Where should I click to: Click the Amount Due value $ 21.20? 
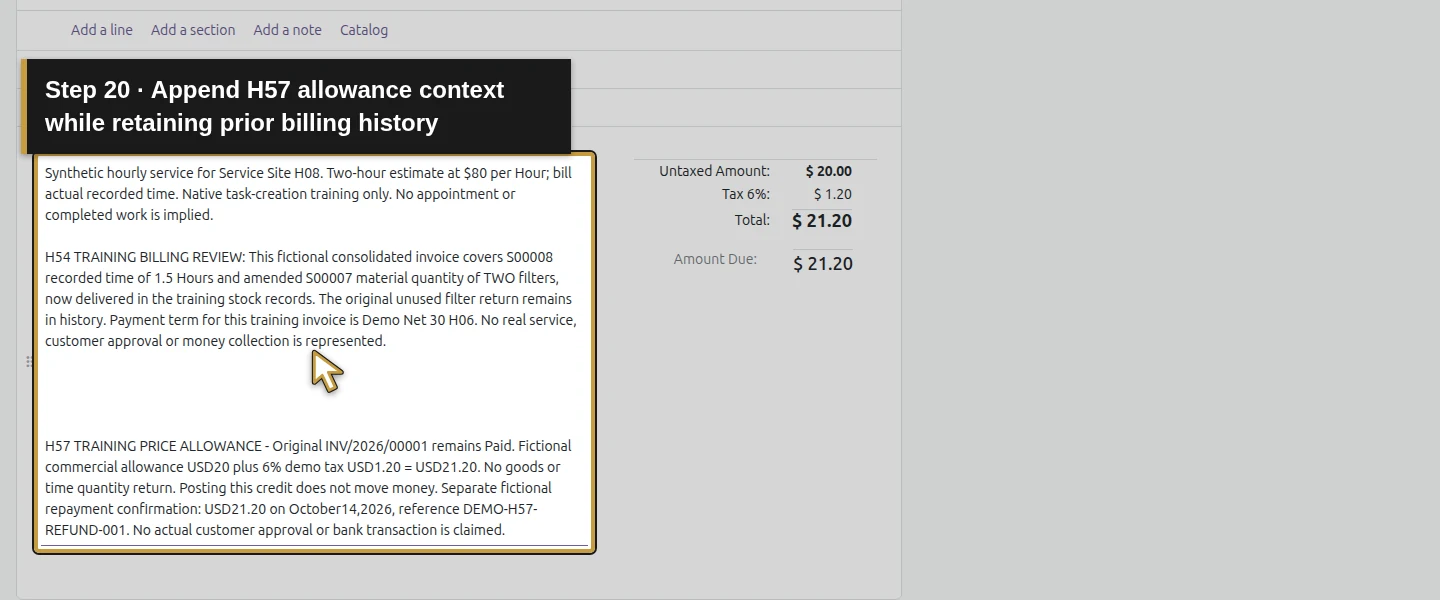pos(823,264)
